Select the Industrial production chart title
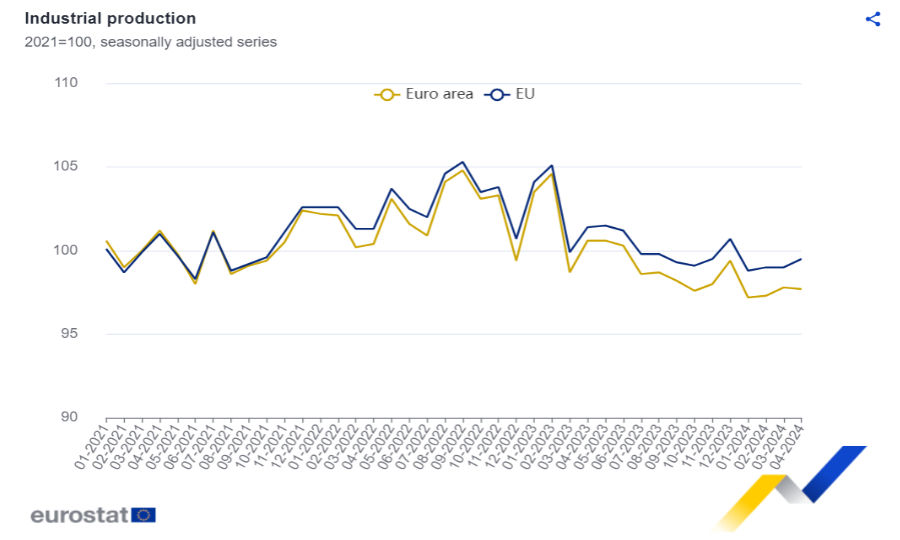 click(110, 19)
